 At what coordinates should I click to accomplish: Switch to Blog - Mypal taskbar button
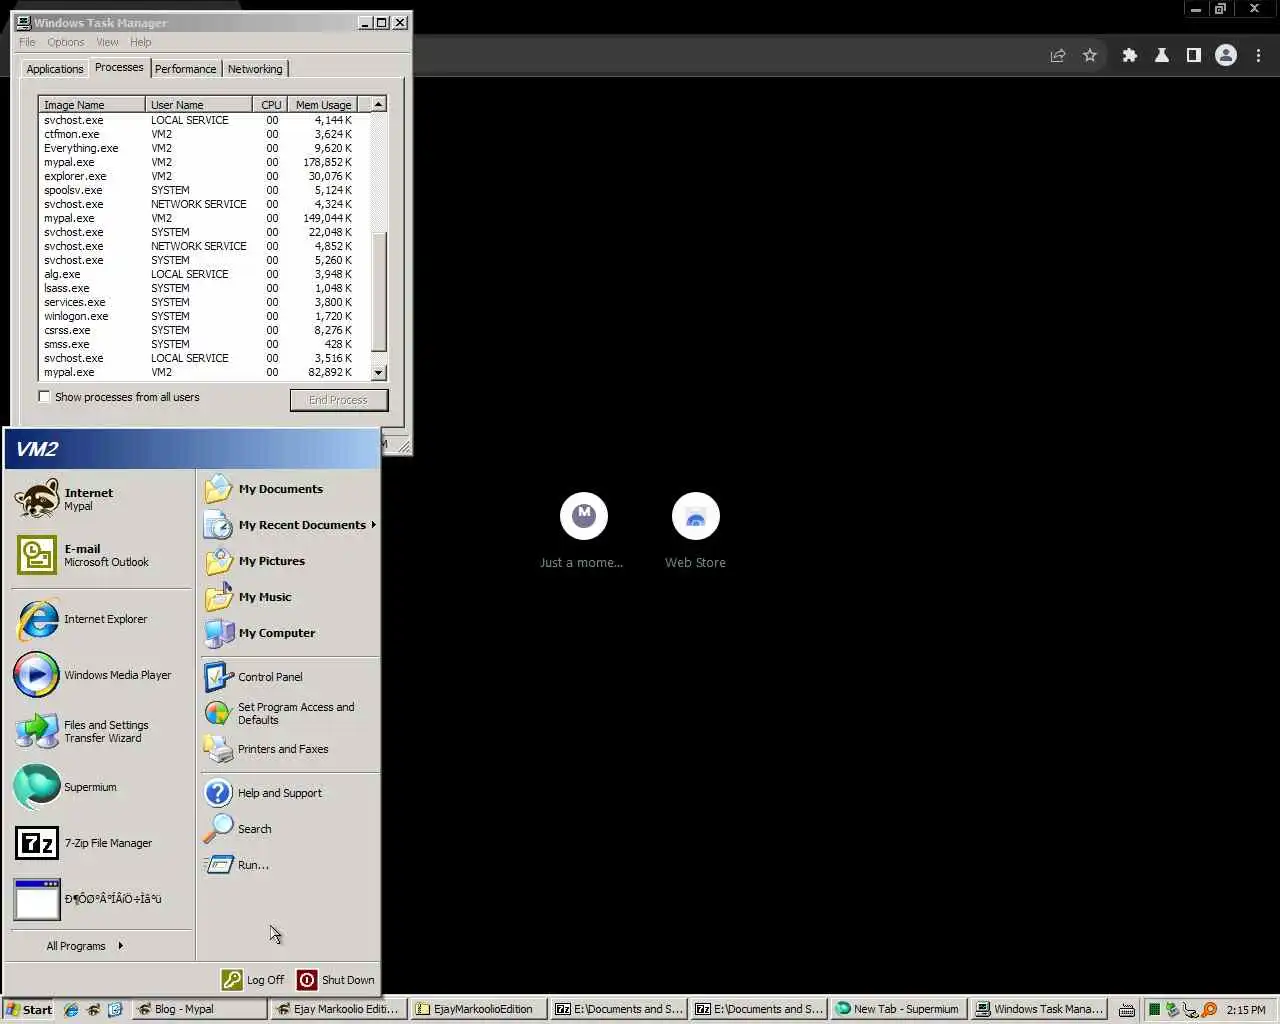[x=200, y=1010]
